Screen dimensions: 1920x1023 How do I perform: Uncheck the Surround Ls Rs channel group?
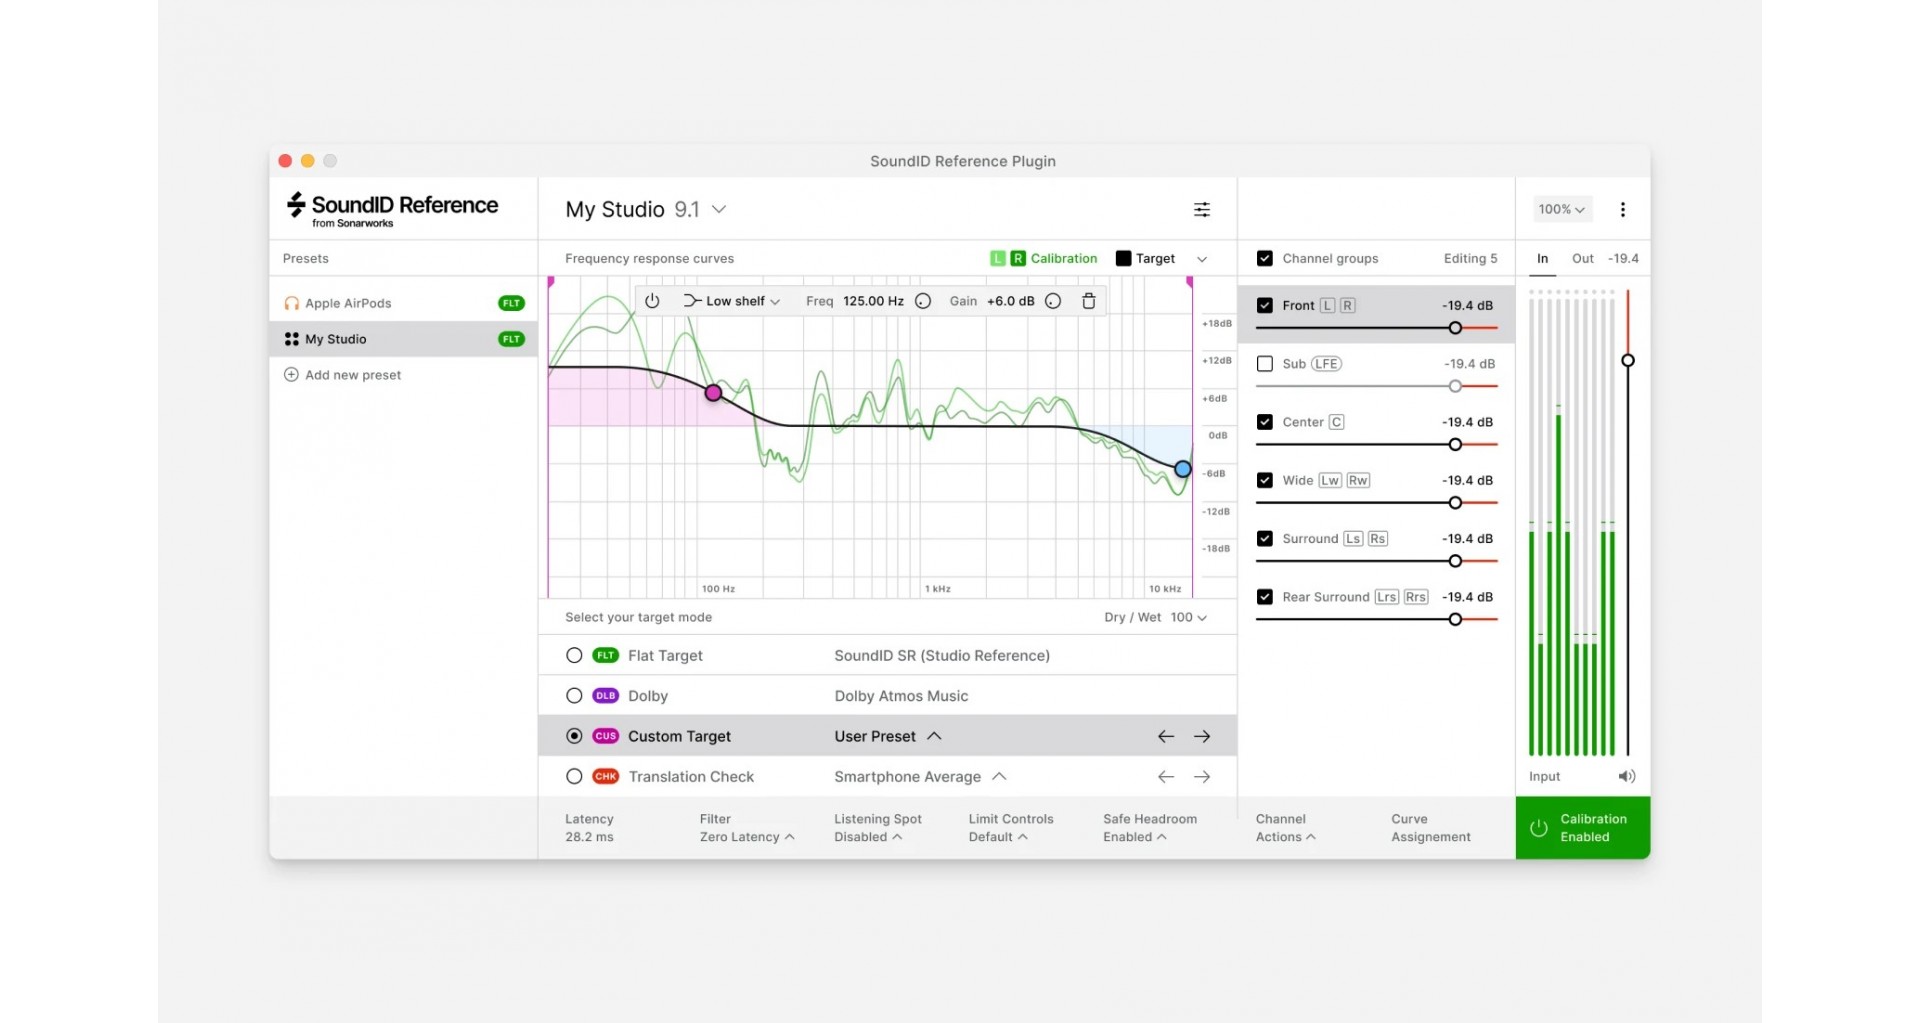pos(1264,538)
